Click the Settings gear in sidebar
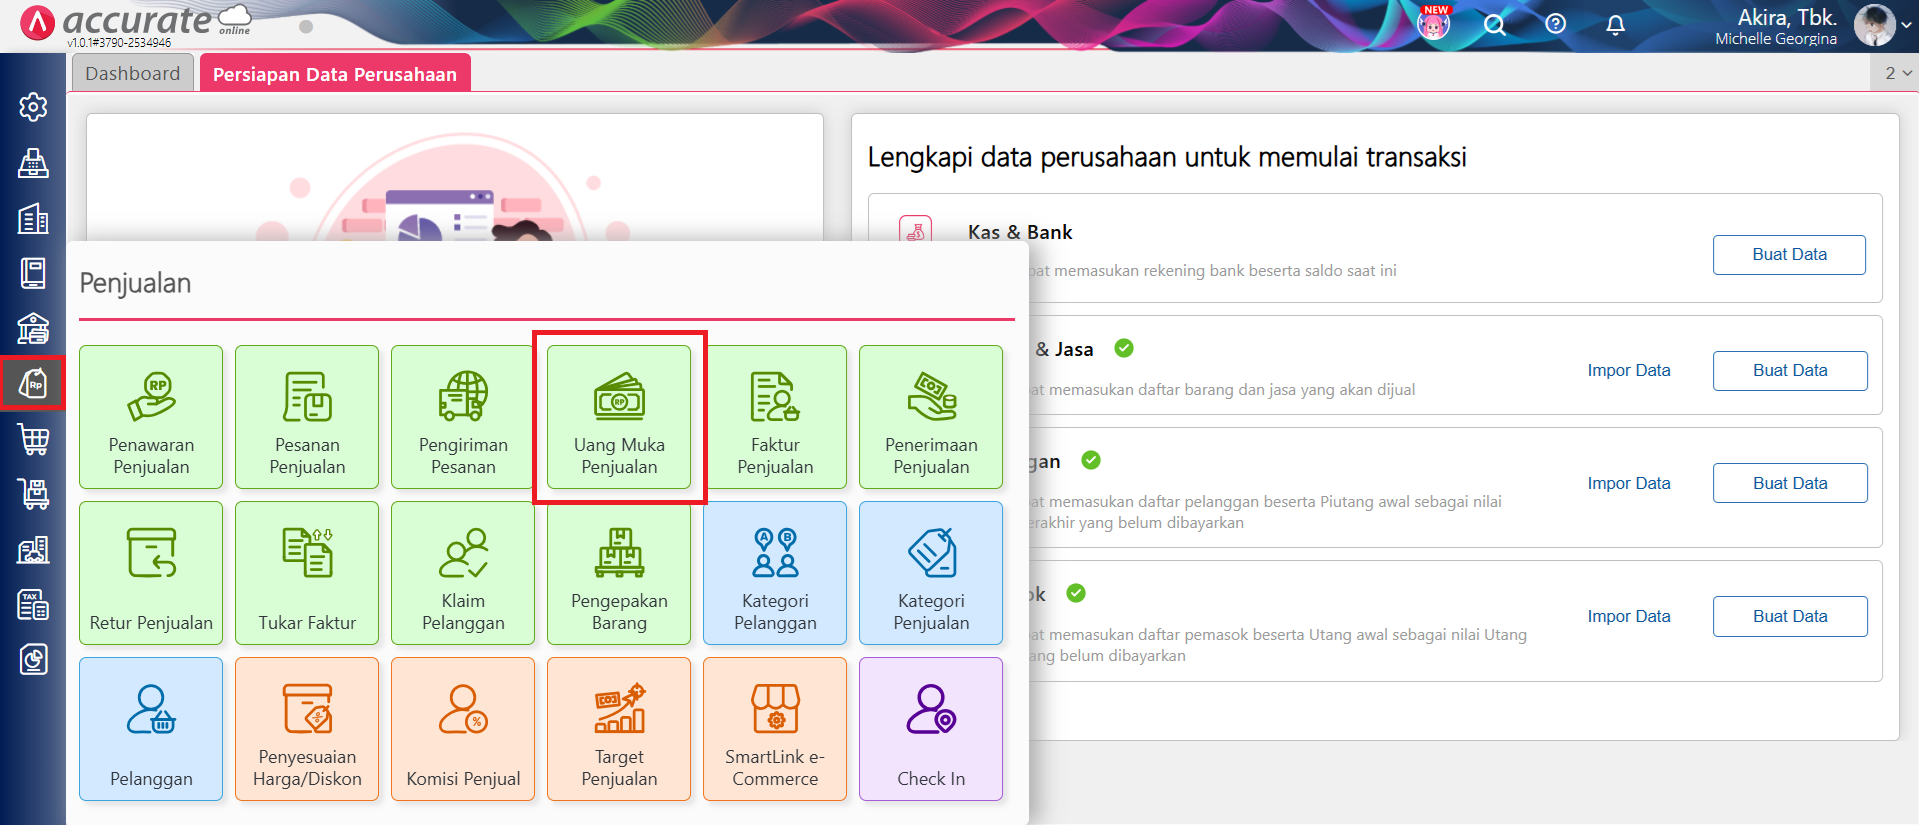This screenshot has height=825, width=1919. [33, 107]
